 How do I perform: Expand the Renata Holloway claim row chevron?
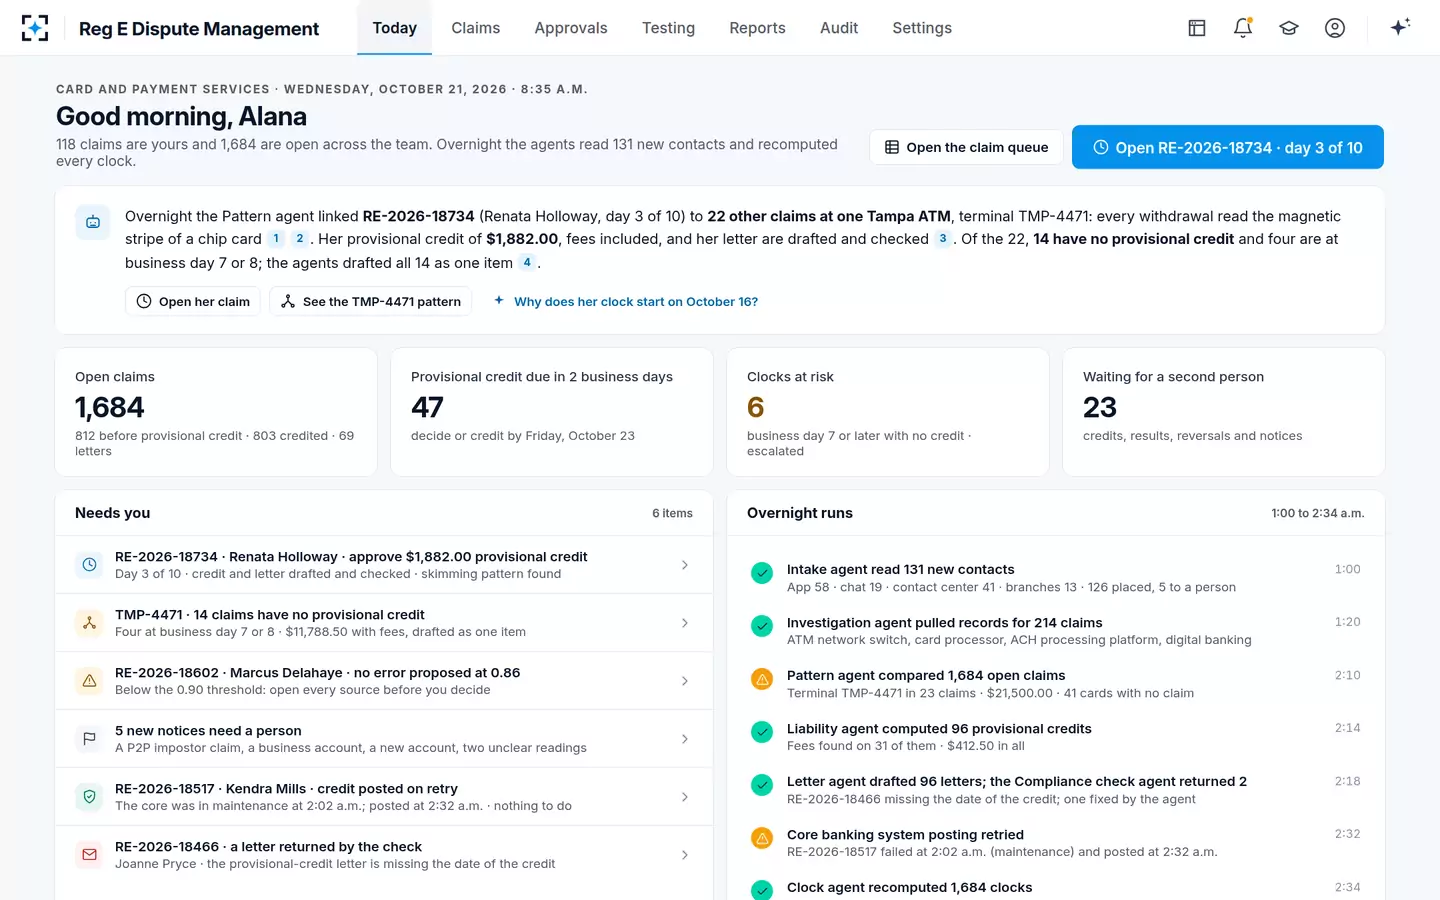point(685,565)
